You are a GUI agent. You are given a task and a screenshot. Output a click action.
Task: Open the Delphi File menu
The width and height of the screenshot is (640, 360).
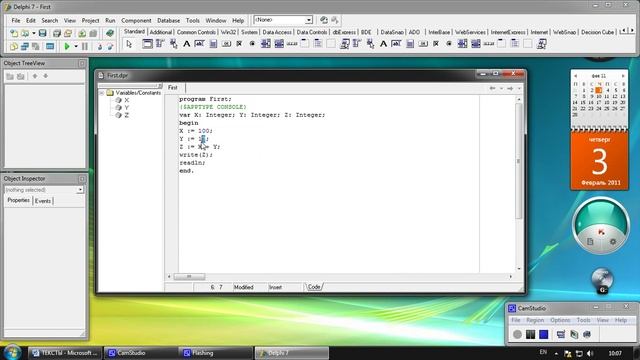pos(16,20)
